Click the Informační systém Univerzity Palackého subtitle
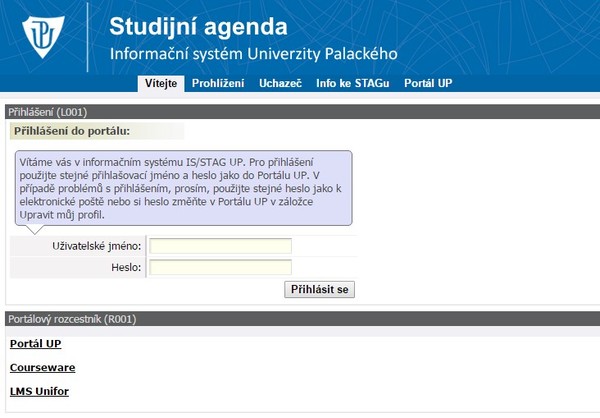 pyautogui.click(x=253, y=53)
